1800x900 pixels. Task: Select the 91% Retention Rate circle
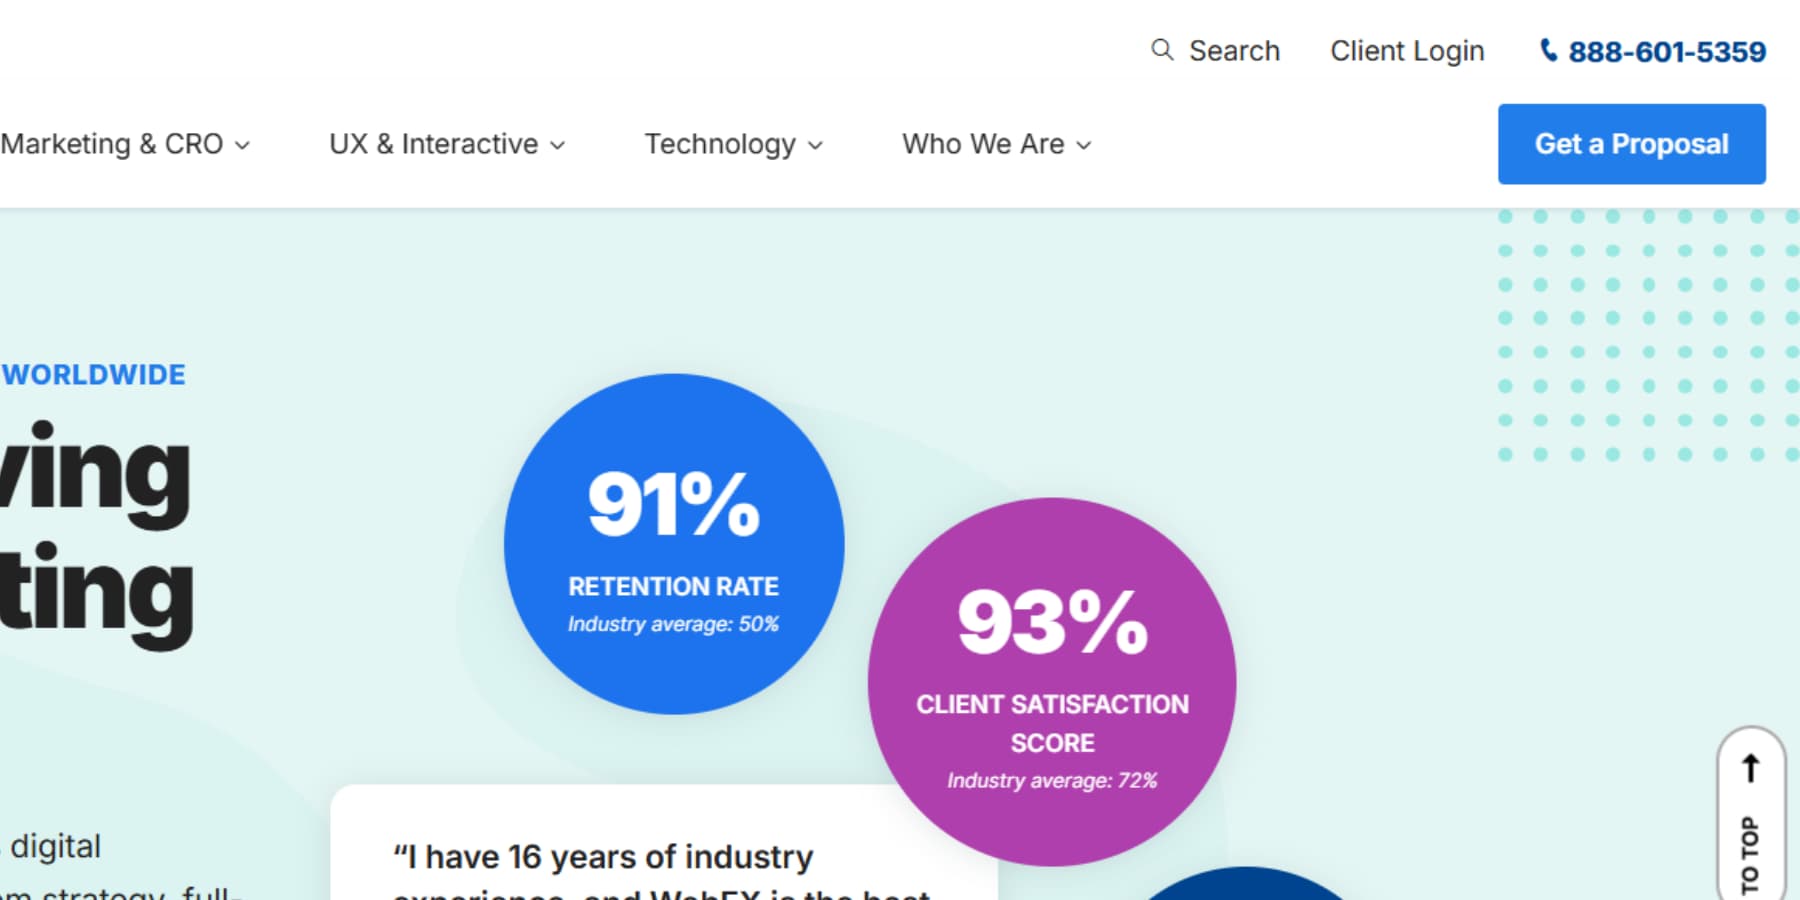pyautogui.click(x=674, y=544)
